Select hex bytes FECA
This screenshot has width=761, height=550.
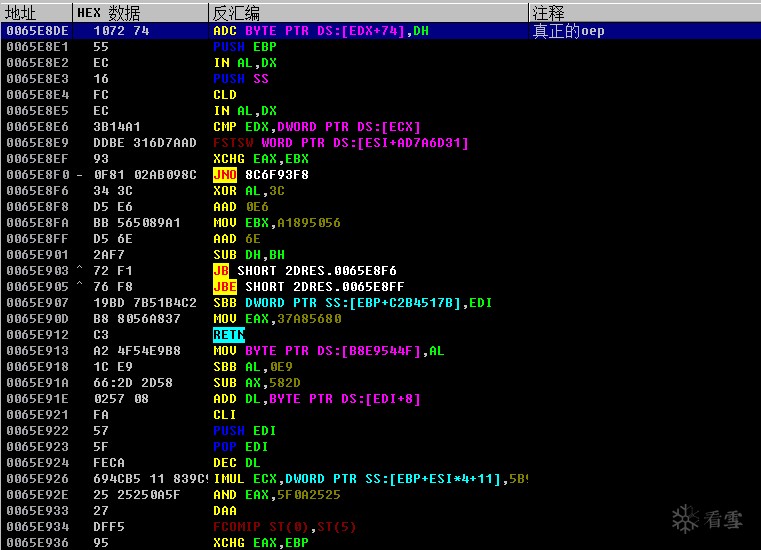[x=109, y=463]
